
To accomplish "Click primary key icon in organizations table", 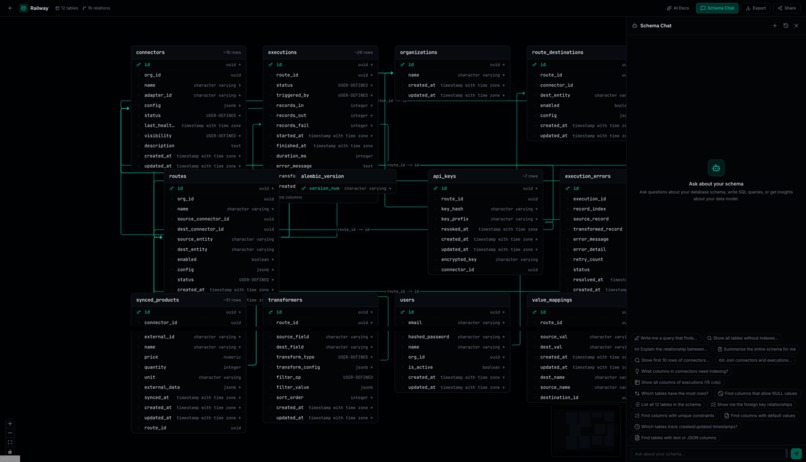I will [x=402, y=65].
